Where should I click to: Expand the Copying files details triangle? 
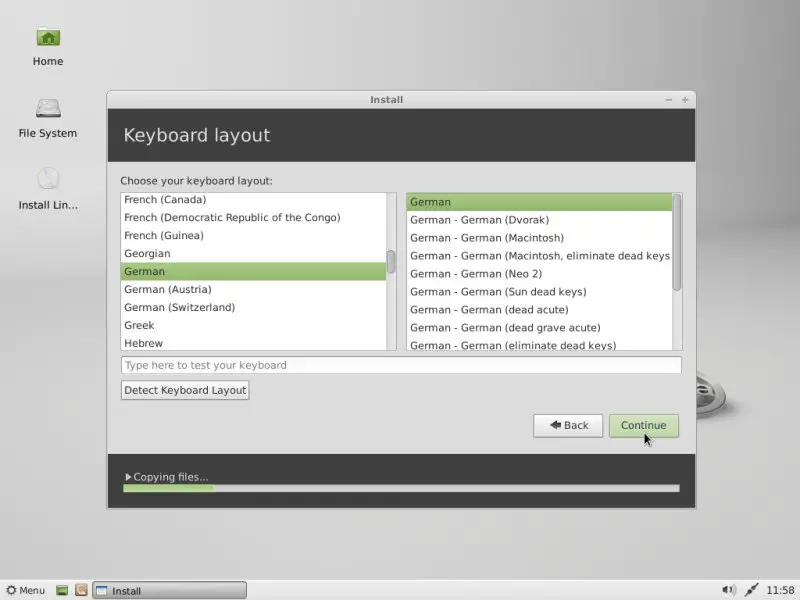pyautogui.click(x=128, y=477)
